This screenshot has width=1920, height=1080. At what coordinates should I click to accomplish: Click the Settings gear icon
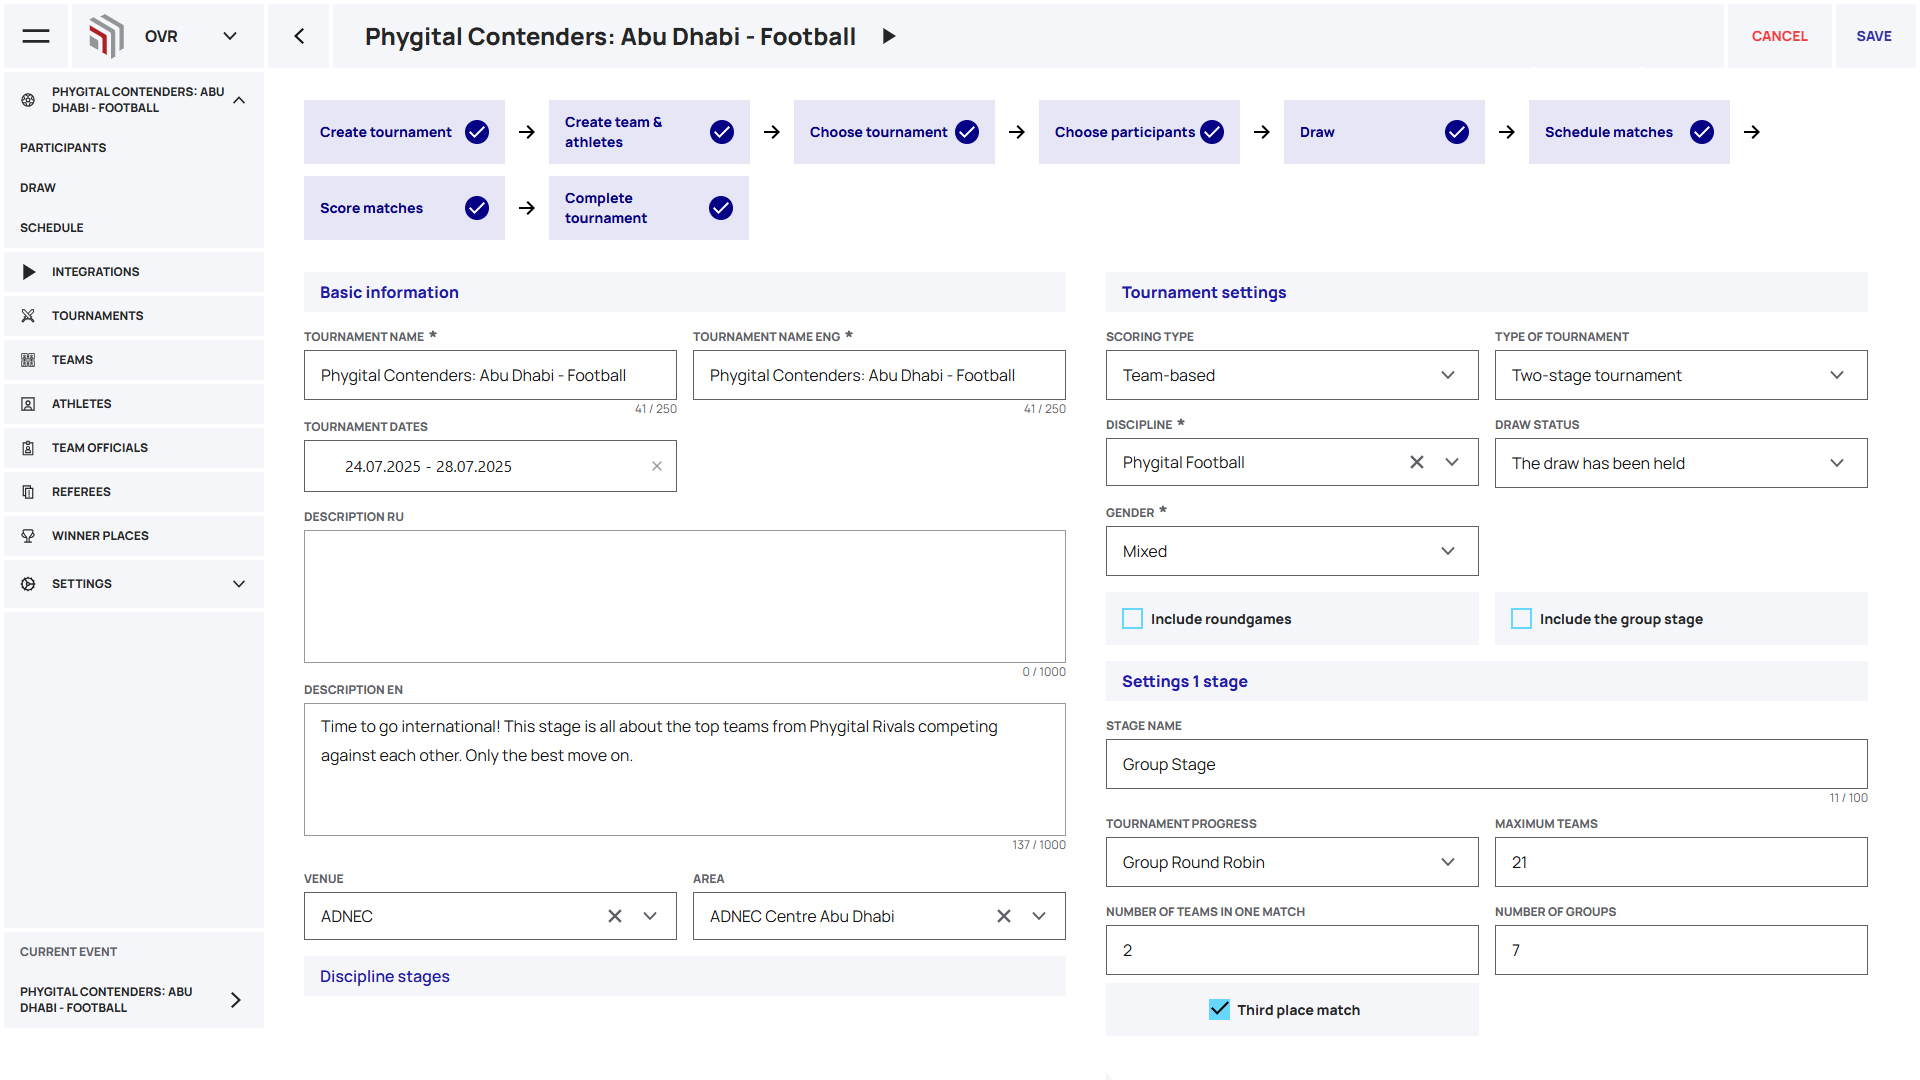[28, 584]
